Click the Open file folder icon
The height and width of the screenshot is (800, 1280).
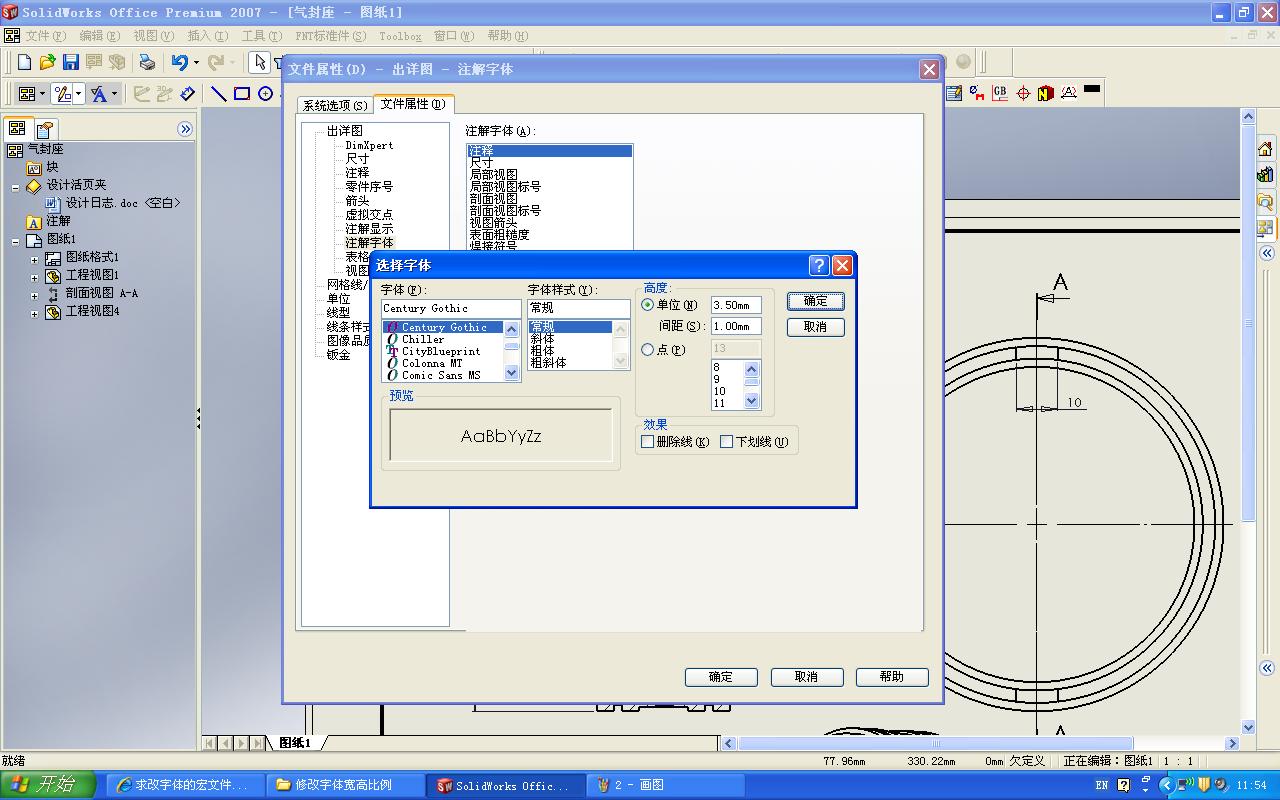pyautogui.click(x=48, y=63)
